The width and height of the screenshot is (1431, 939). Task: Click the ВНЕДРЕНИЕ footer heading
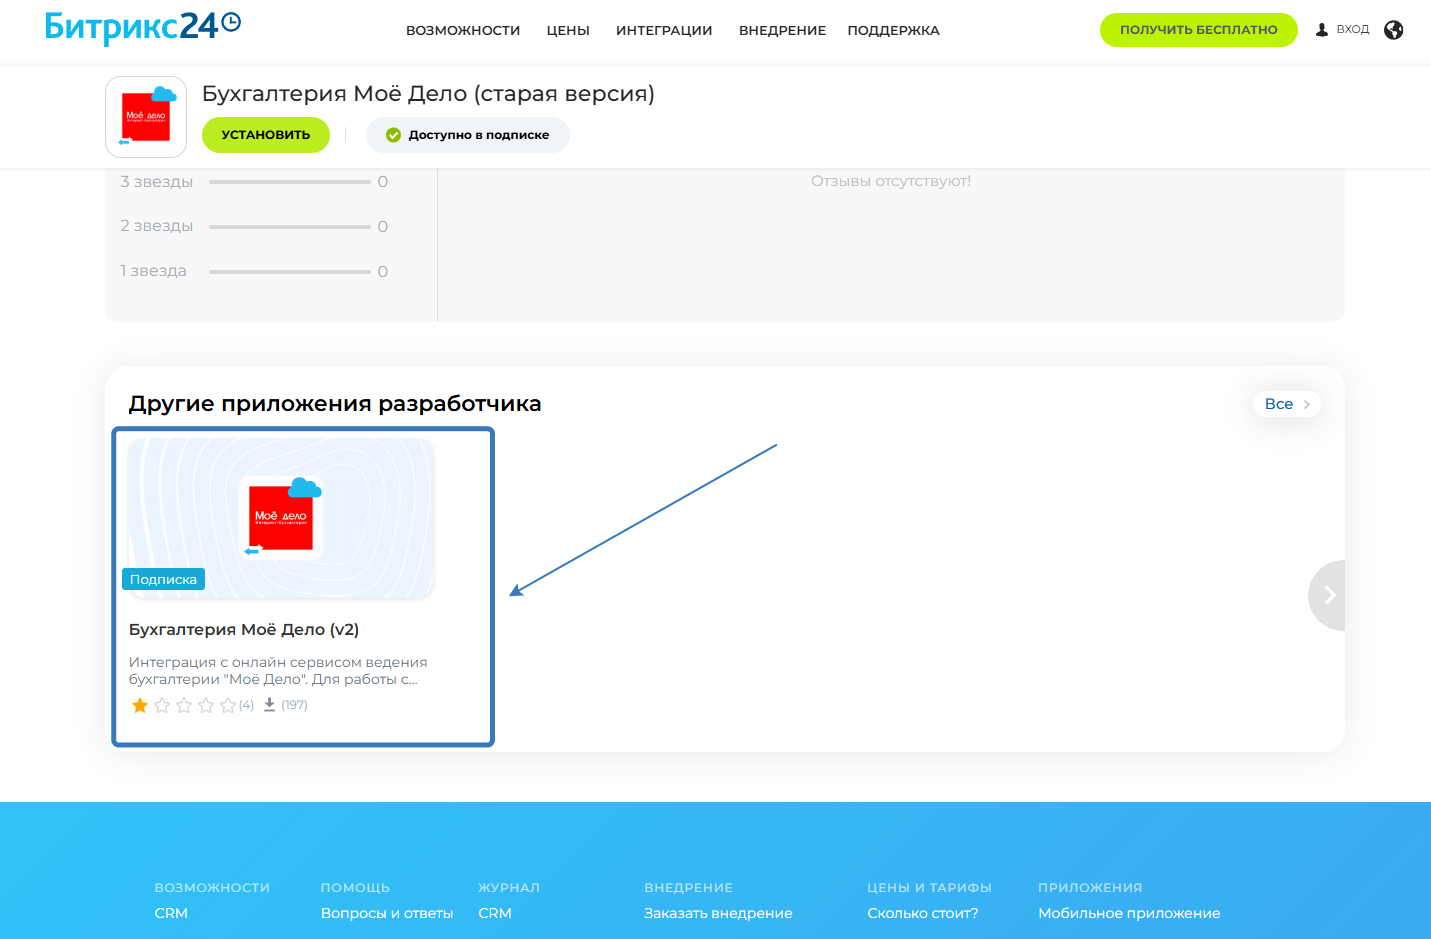[688, 888]
